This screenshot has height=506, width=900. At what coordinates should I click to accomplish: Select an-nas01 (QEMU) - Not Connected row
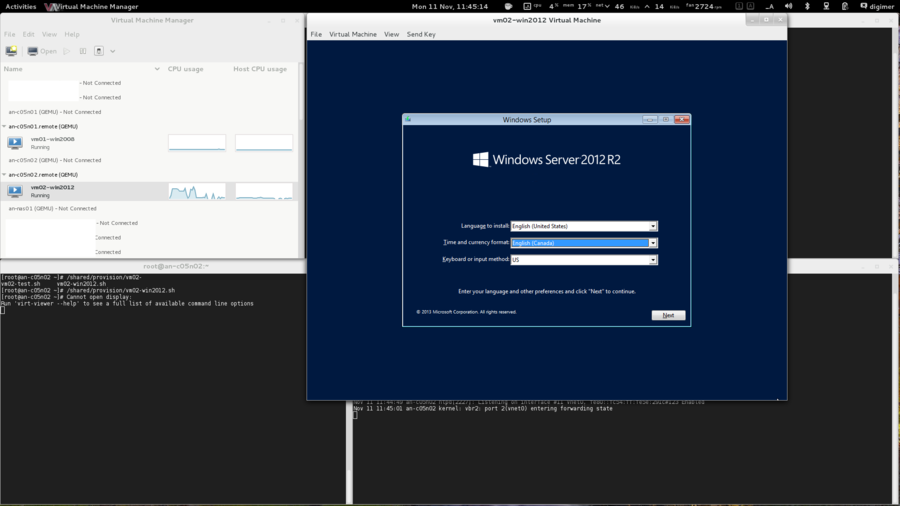[x=52, y=208]
